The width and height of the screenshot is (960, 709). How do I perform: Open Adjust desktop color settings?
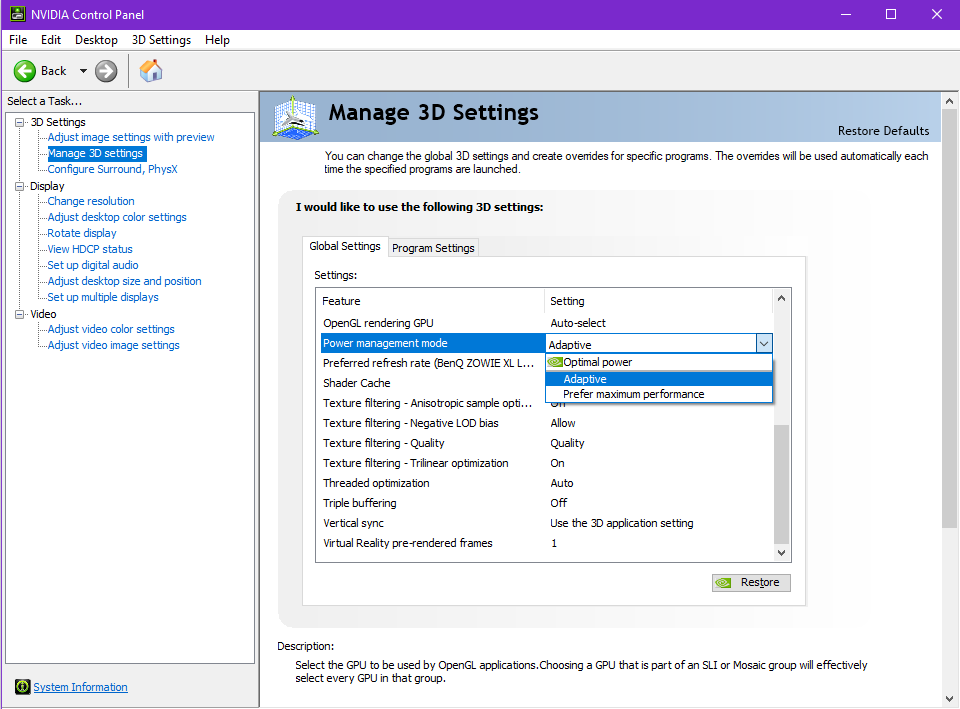117,217
